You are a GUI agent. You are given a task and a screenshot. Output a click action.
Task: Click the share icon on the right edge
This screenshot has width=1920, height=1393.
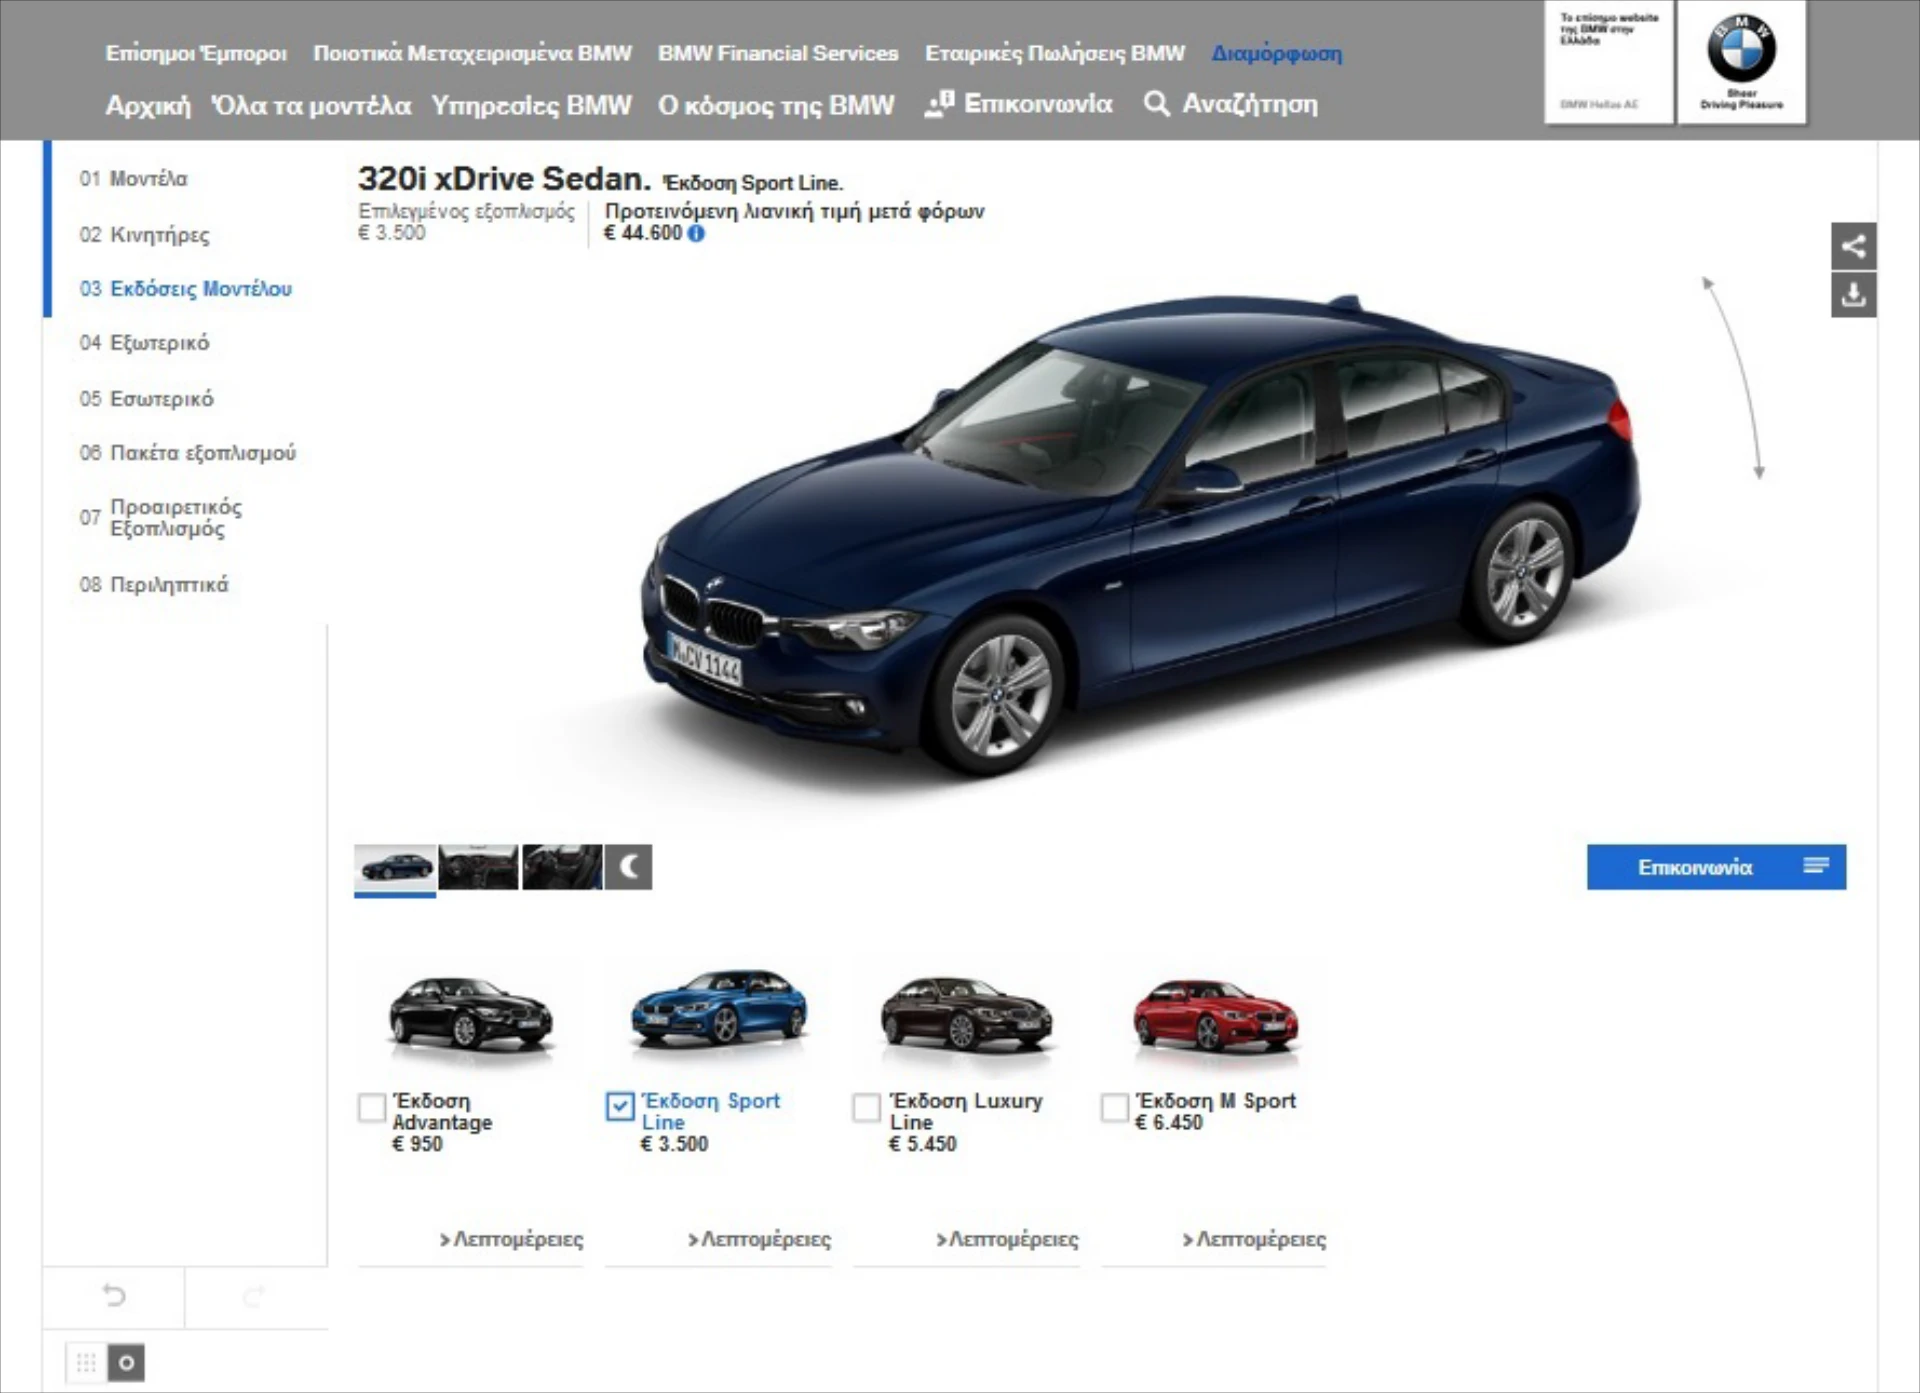coord(1853,246)
